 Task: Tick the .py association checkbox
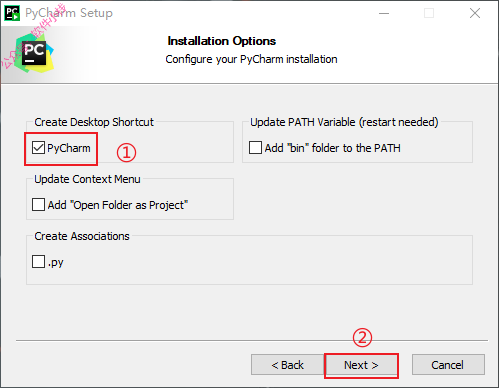[38, 262]
